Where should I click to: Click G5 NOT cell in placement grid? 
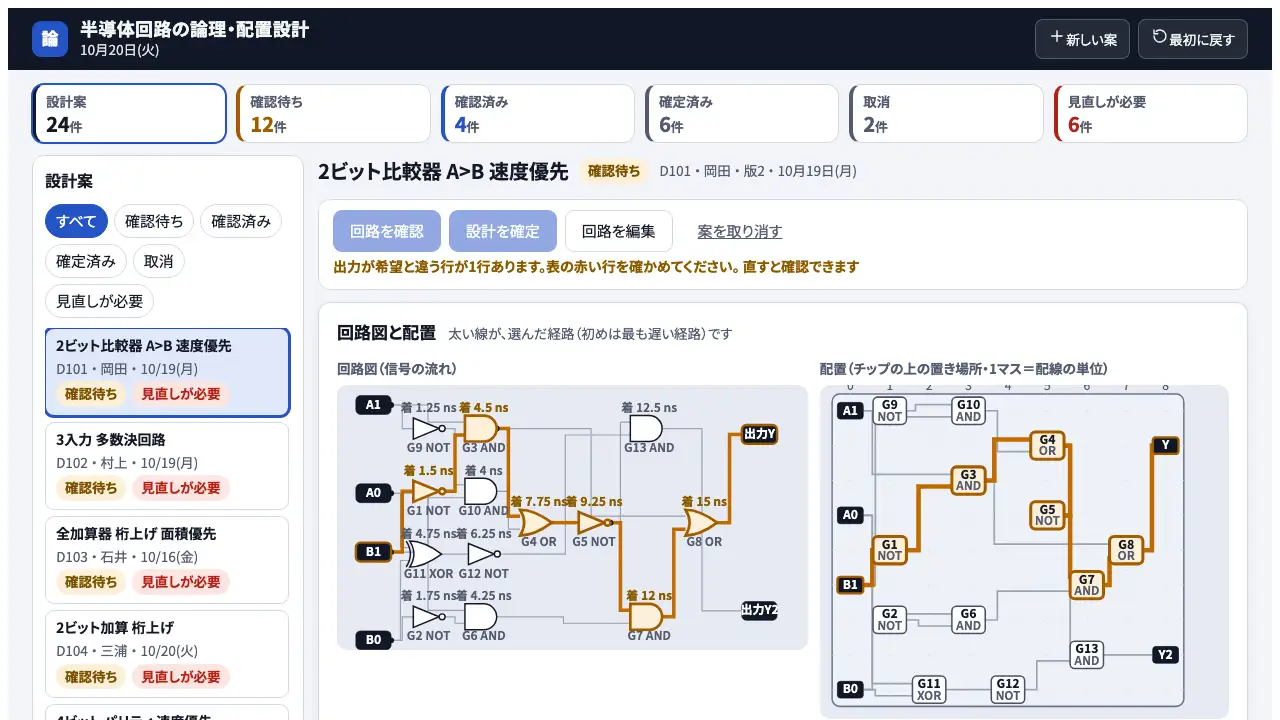(x=1047, y=515)
